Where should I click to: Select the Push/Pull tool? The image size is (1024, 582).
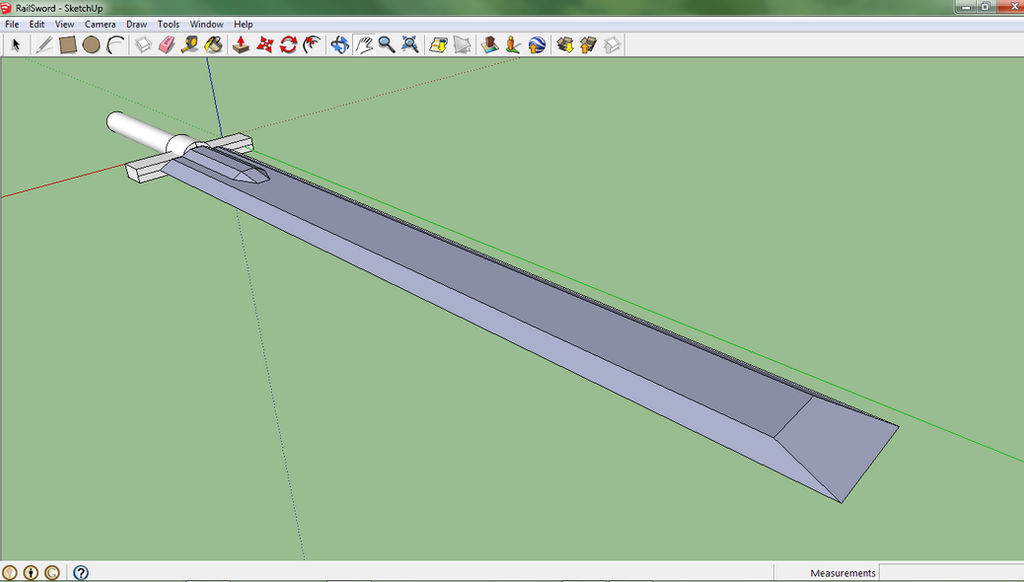pos(241,45)
